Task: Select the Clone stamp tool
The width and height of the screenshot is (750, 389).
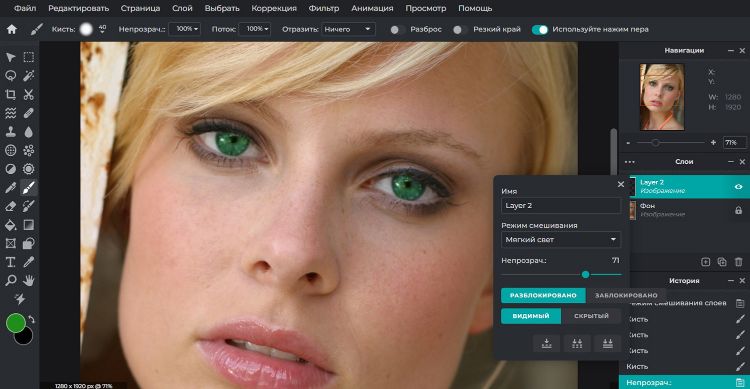Action: [x=11, y=132]
